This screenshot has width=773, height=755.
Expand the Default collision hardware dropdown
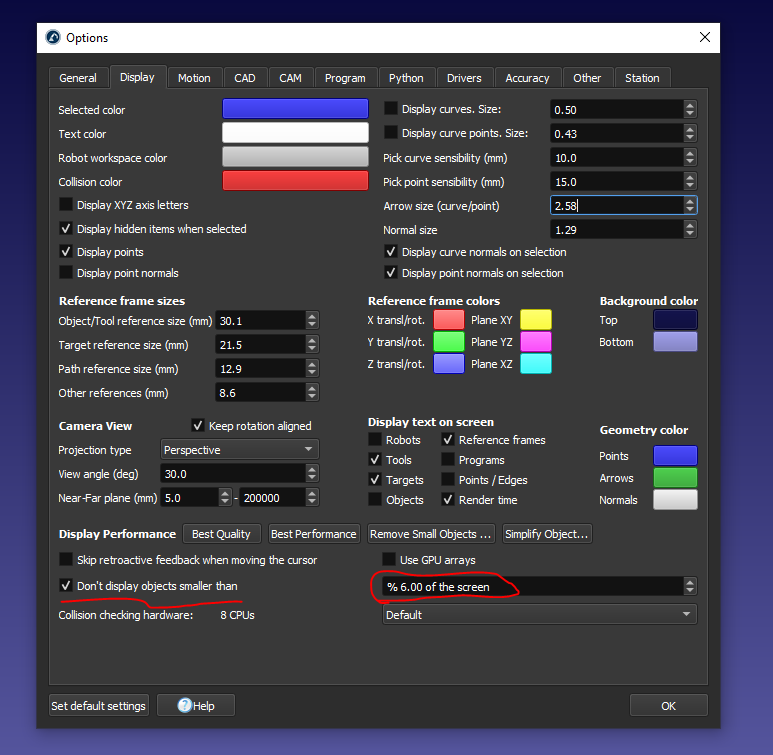point(540,615)
